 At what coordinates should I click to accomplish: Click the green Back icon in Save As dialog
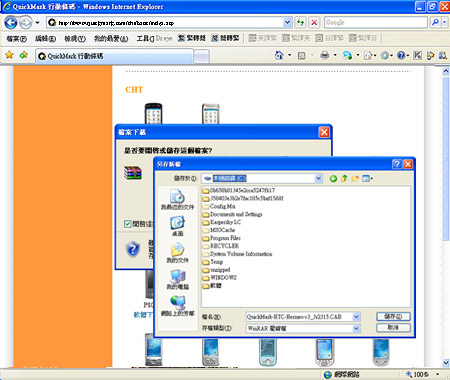tap(333, 179)
